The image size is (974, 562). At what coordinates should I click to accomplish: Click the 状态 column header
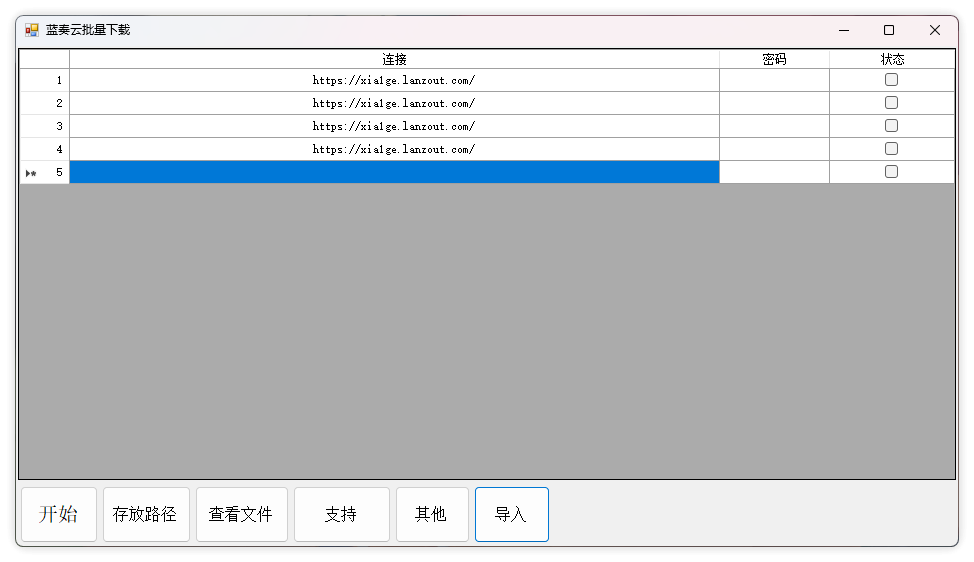tap(893, 59)
